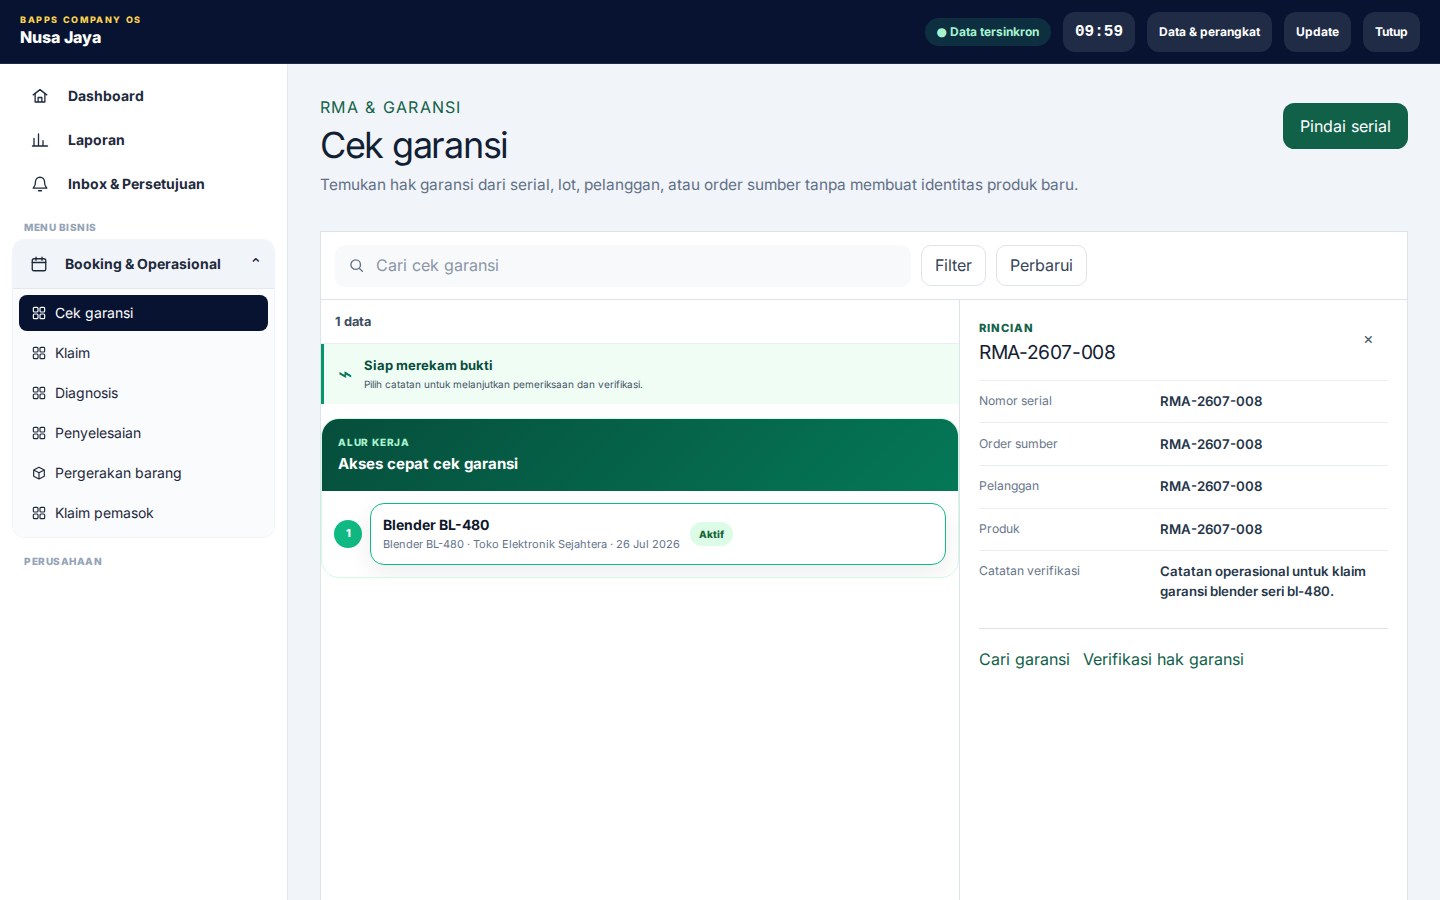Open the Dashboard page
Image resolution: width=1440 pixels, height=900 pixels.
pos(144,96)
